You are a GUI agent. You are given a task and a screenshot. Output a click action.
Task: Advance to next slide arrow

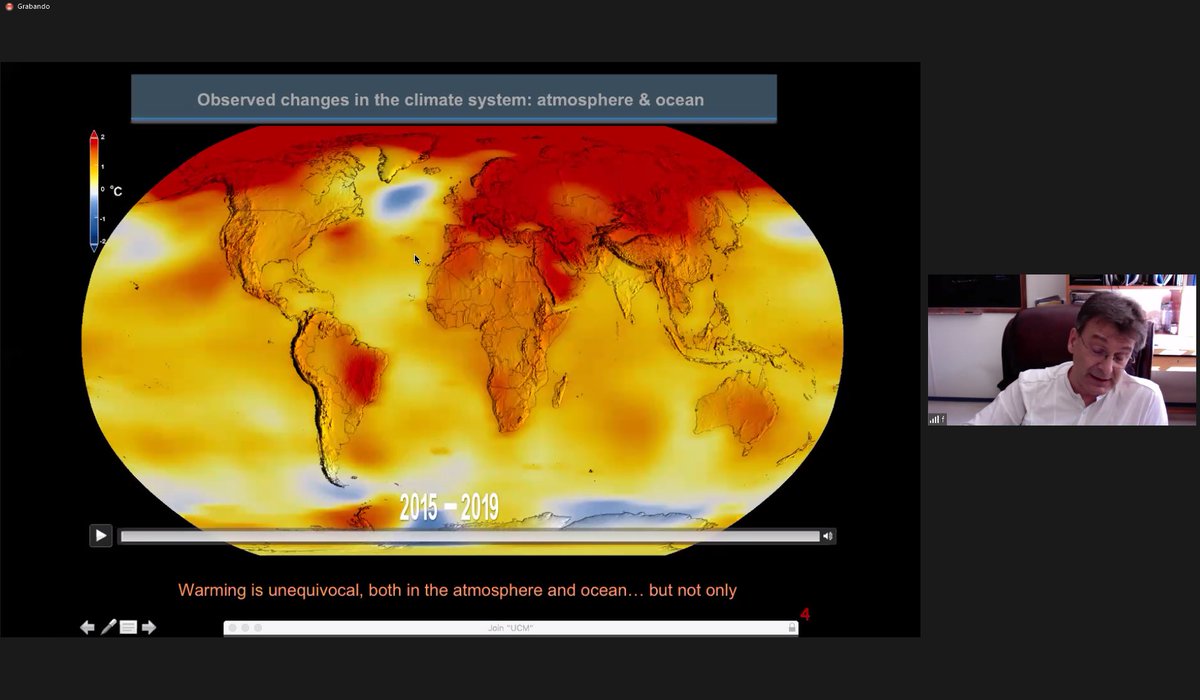tap(149, 627)
